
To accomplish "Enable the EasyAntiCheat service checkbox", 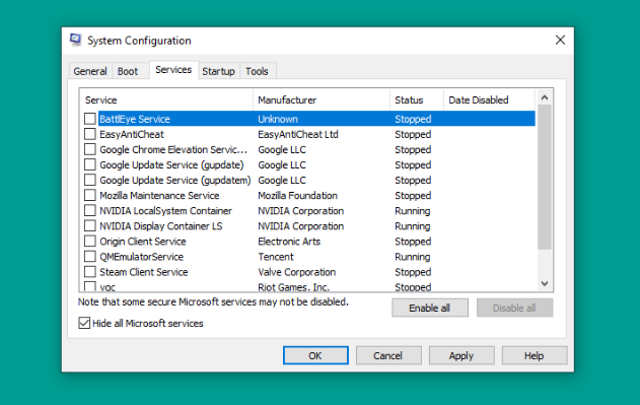I will [90, 134].
